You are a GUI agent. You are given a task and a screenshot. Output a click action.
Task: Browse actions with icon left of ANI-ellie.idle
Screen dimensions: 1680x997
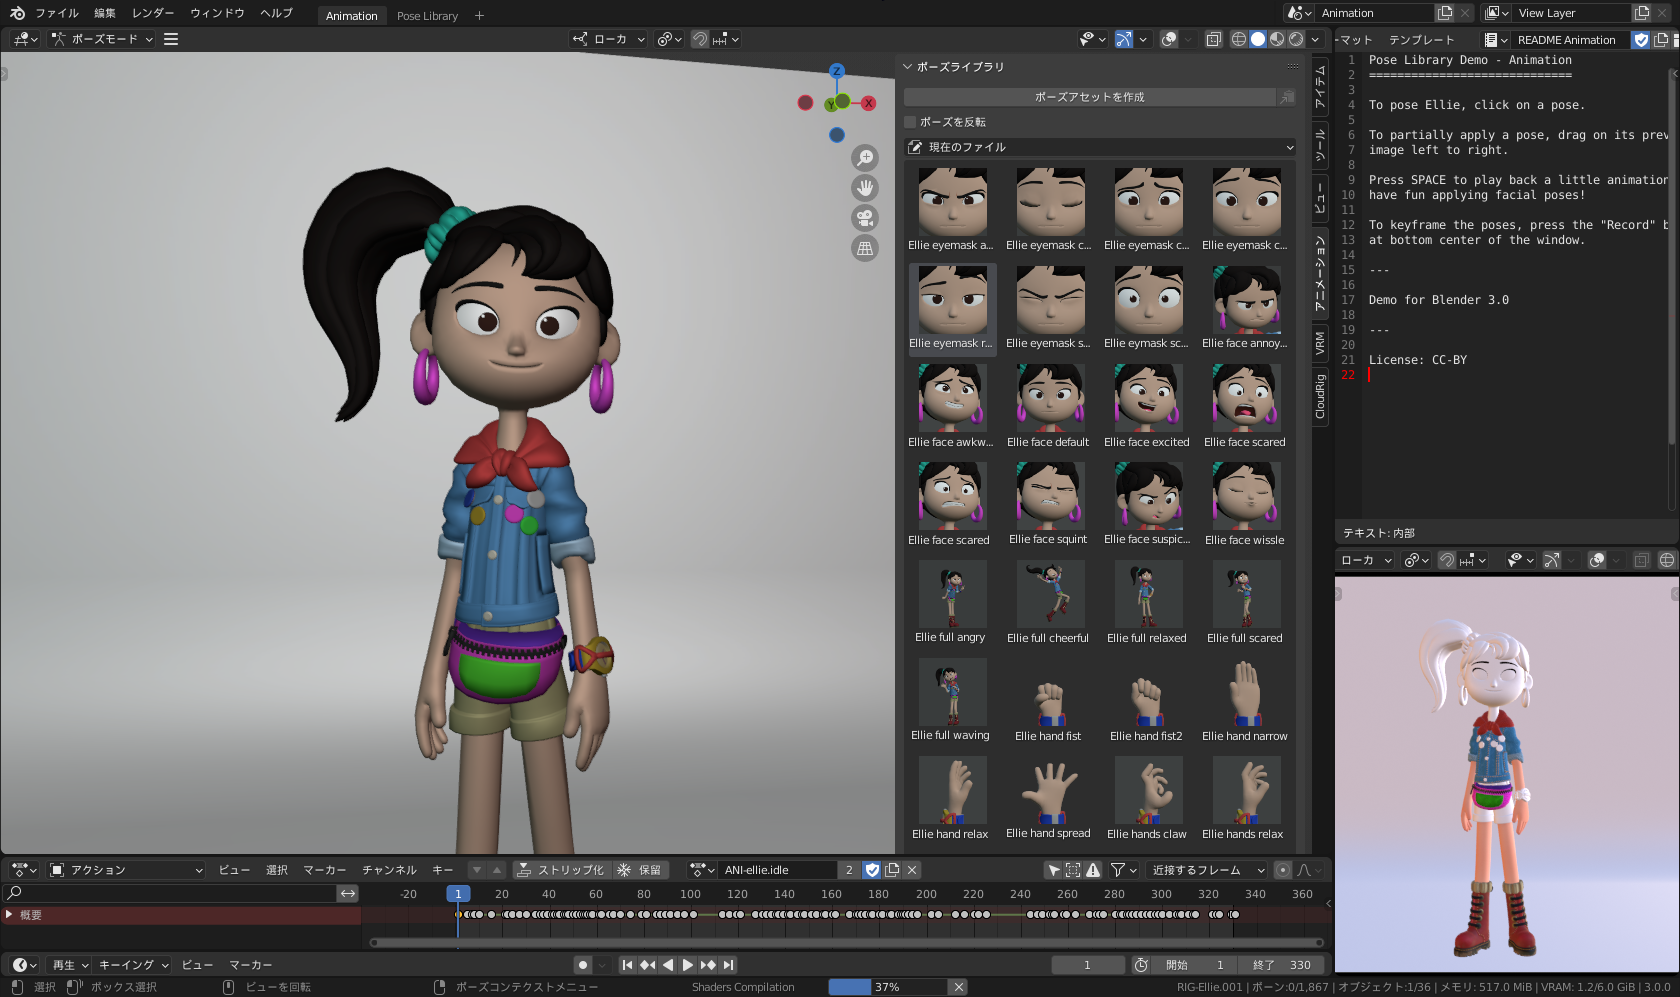[x=702, y=870]
